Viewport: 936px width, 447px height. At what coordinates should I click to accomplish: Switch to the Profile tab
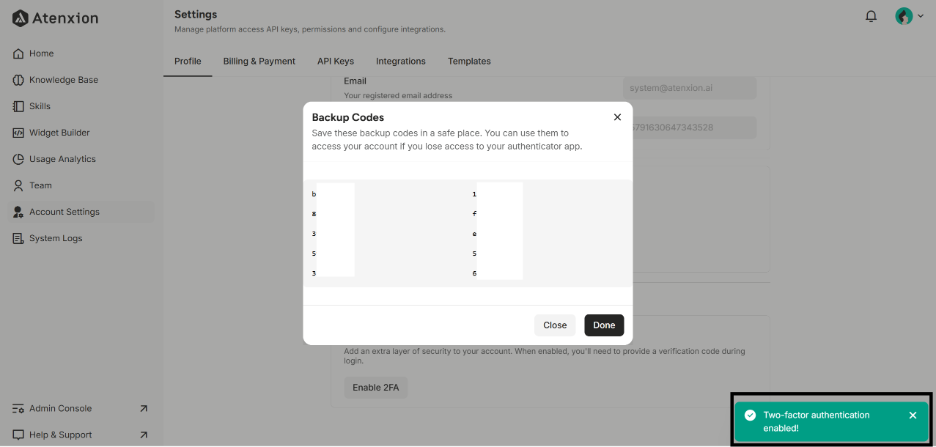tap(187, 61)
